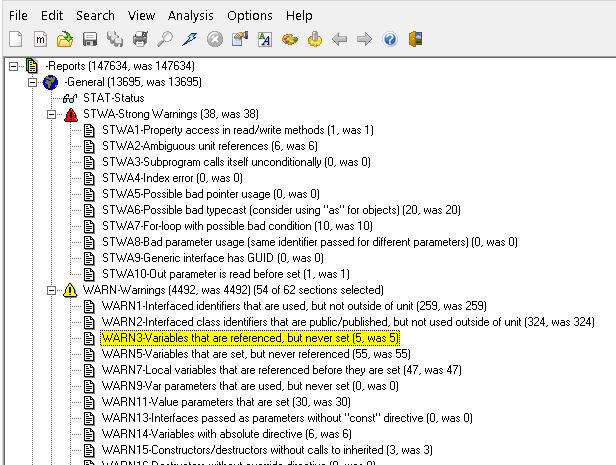Select WARN15-Constructors/destructors without inherited calls
Viewport: 616px width, 465px height.
(267, 450)
